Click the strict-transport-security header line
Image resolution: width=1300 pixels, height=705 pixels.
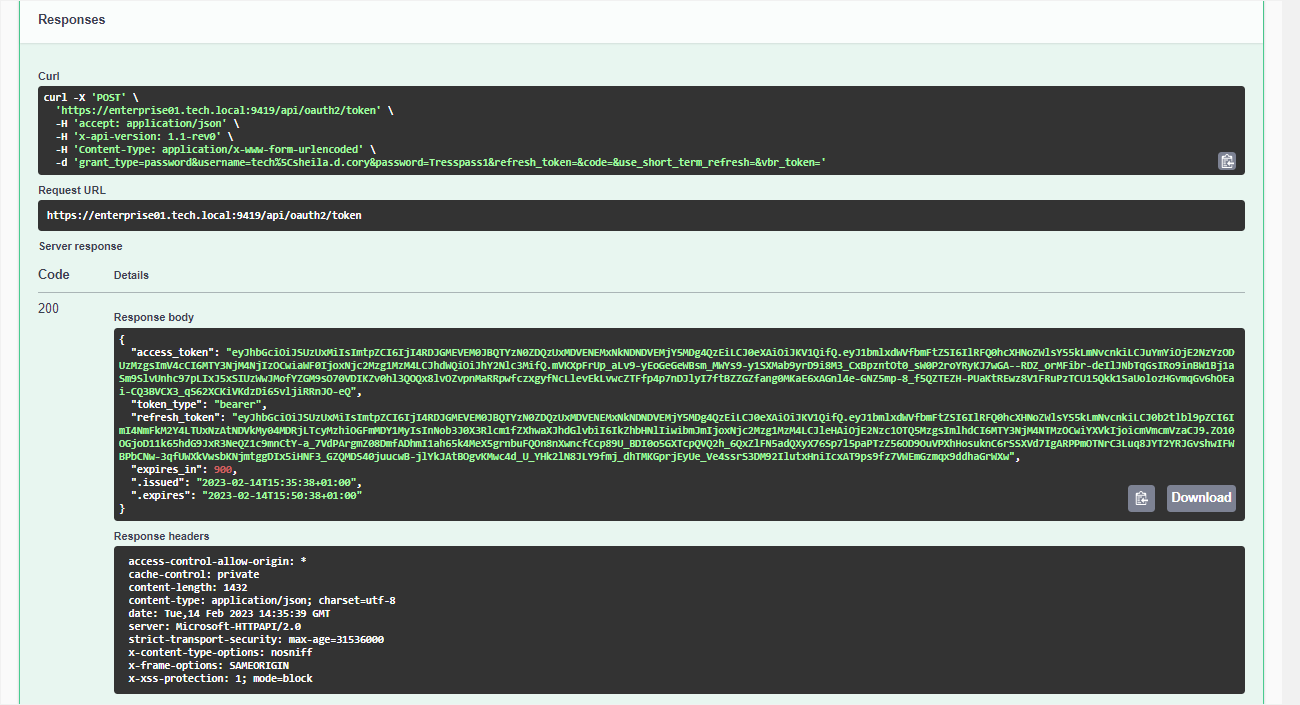pyautogui.click(x=256, y=640)
